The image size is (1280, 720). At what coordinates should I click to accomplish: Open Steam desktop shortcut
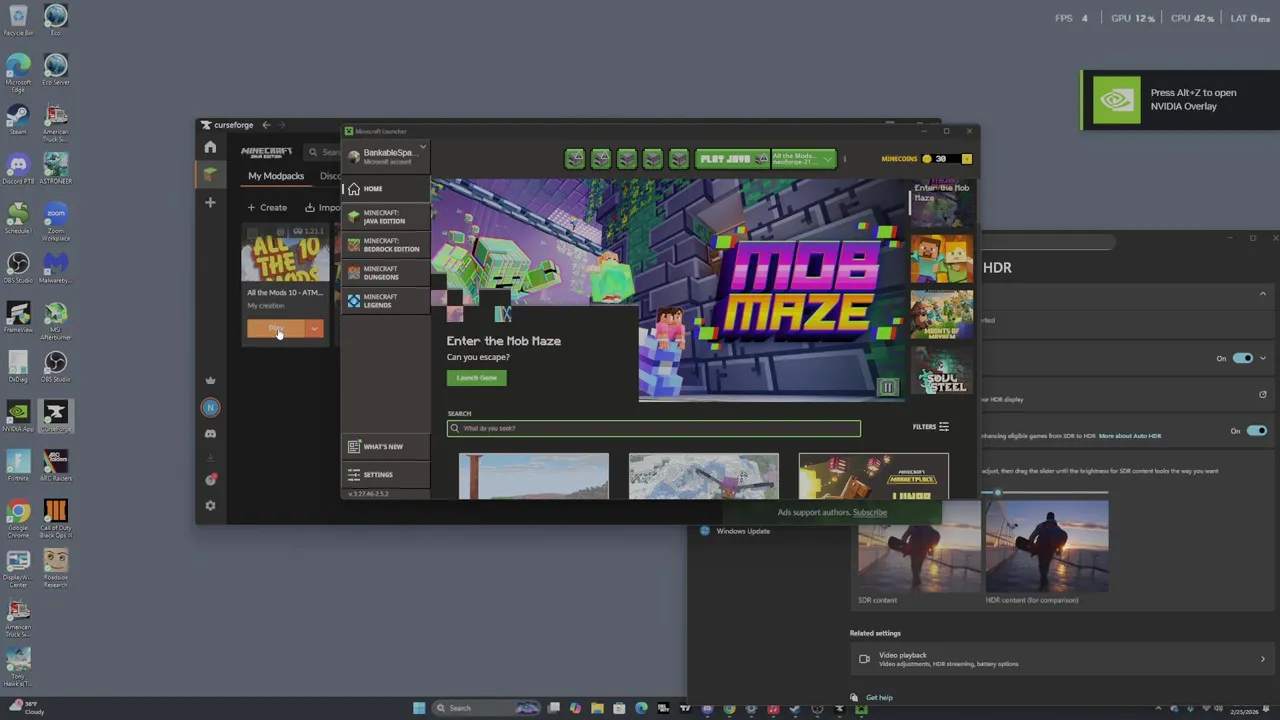click(18, 119)
